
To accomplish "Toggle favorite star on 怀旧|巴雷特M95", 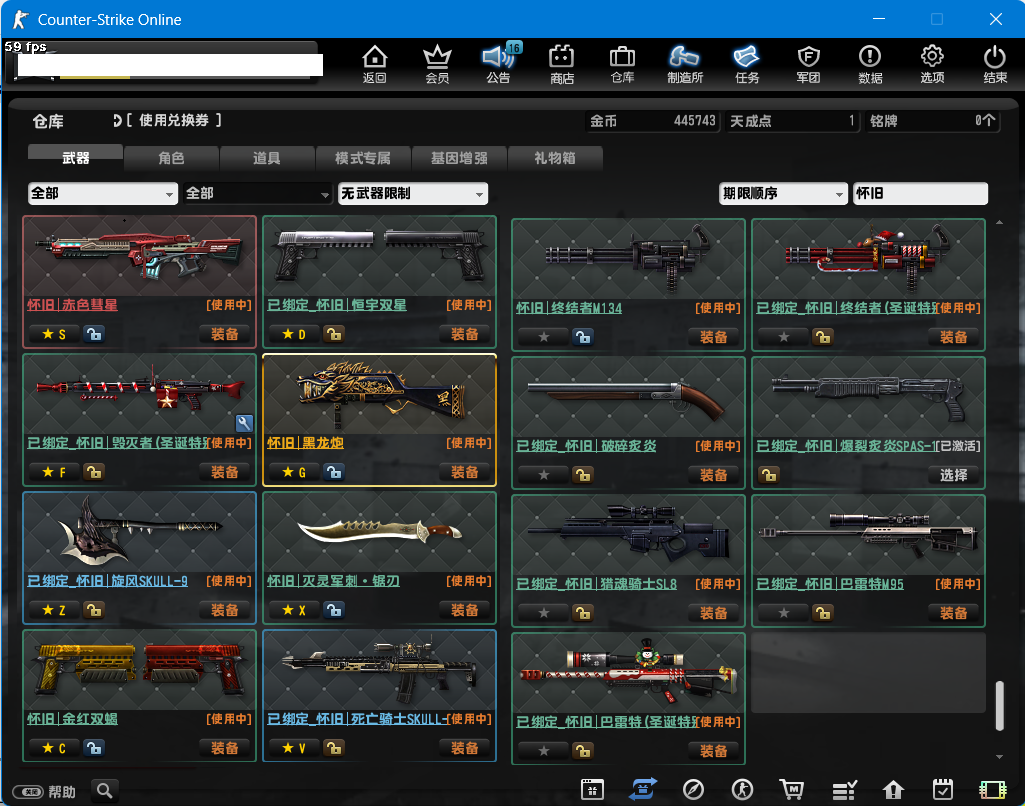I will point(784,613).
